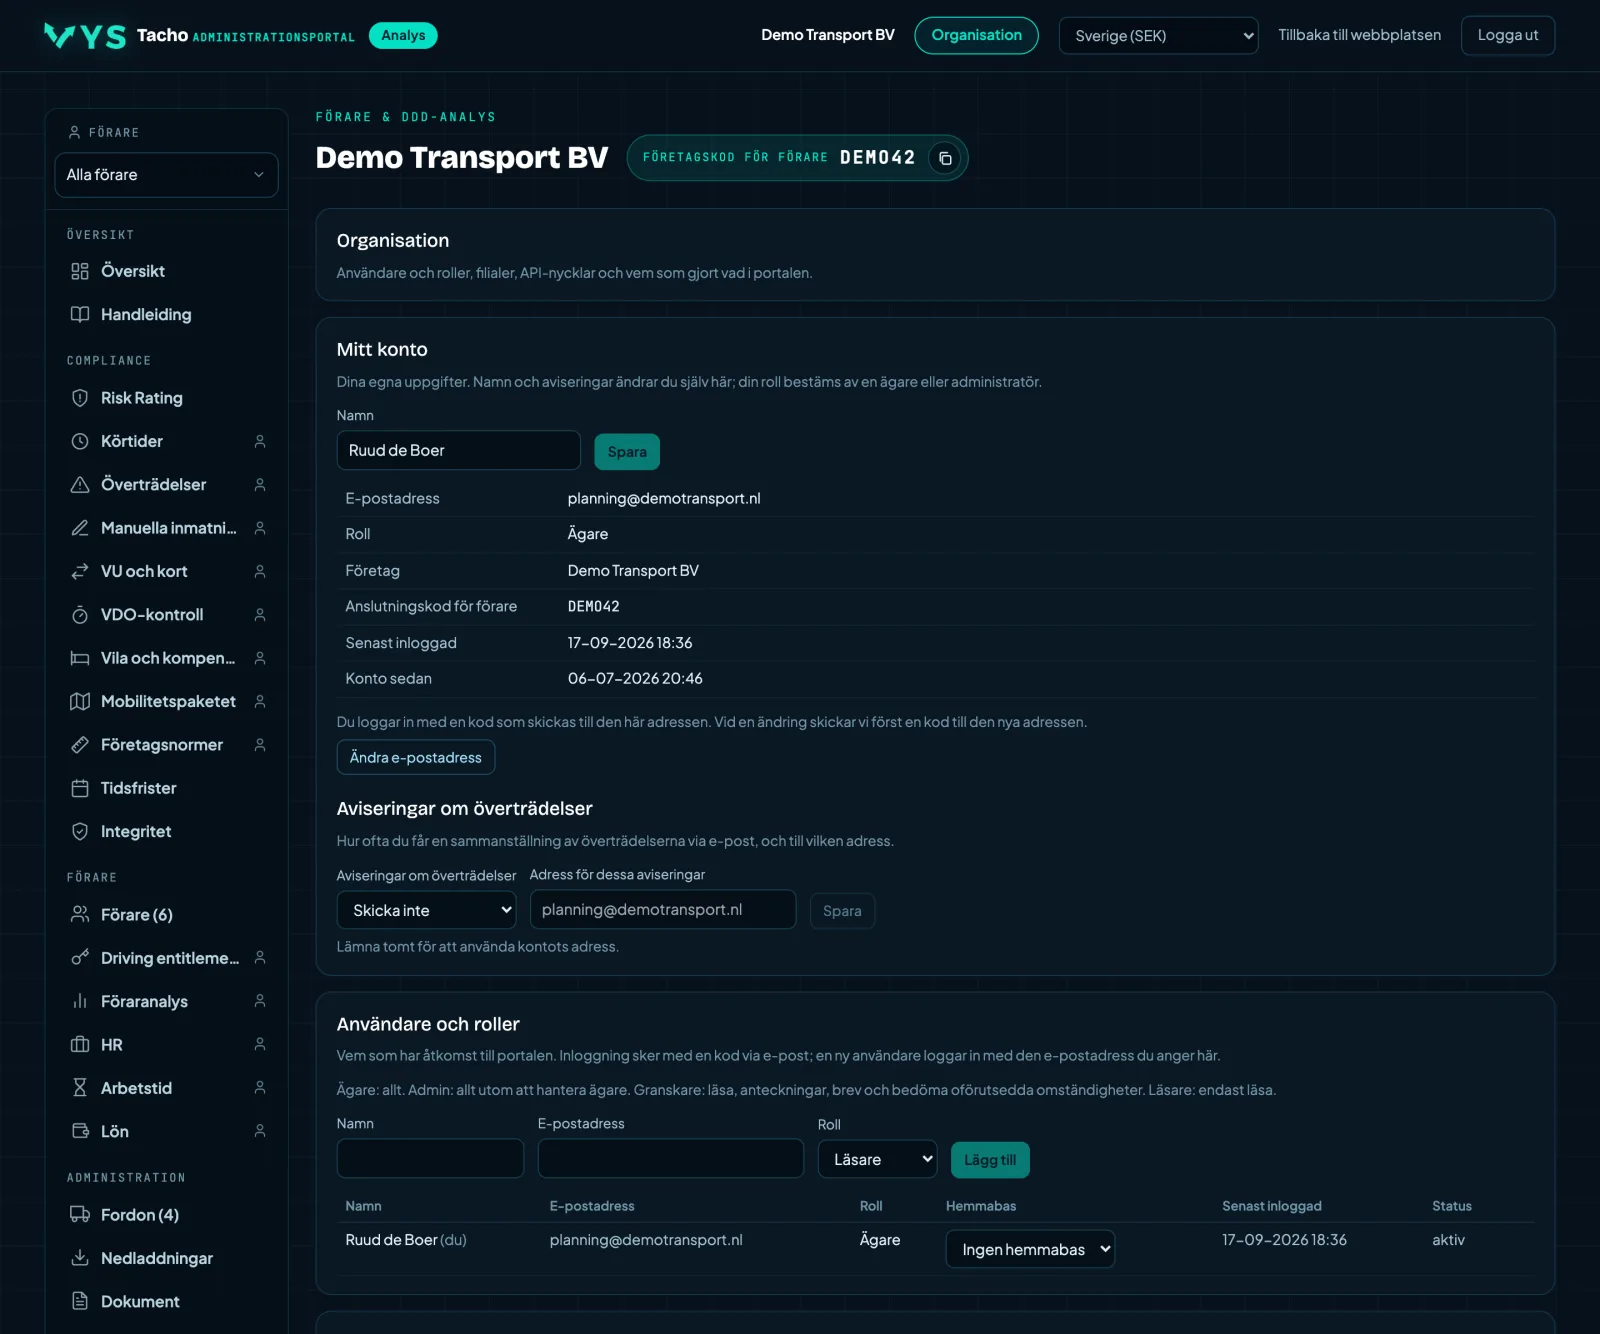The width and height of the screenshot is (1600, 1334).
Task: Open Fordon (4) in the sidebar
Action: point(166,1215)
